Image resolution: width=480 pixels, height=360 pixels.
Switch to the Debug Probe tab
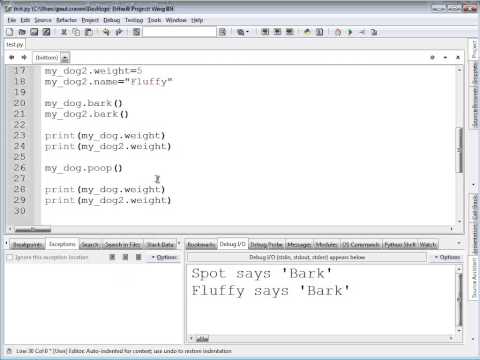(x=266, y=245)
